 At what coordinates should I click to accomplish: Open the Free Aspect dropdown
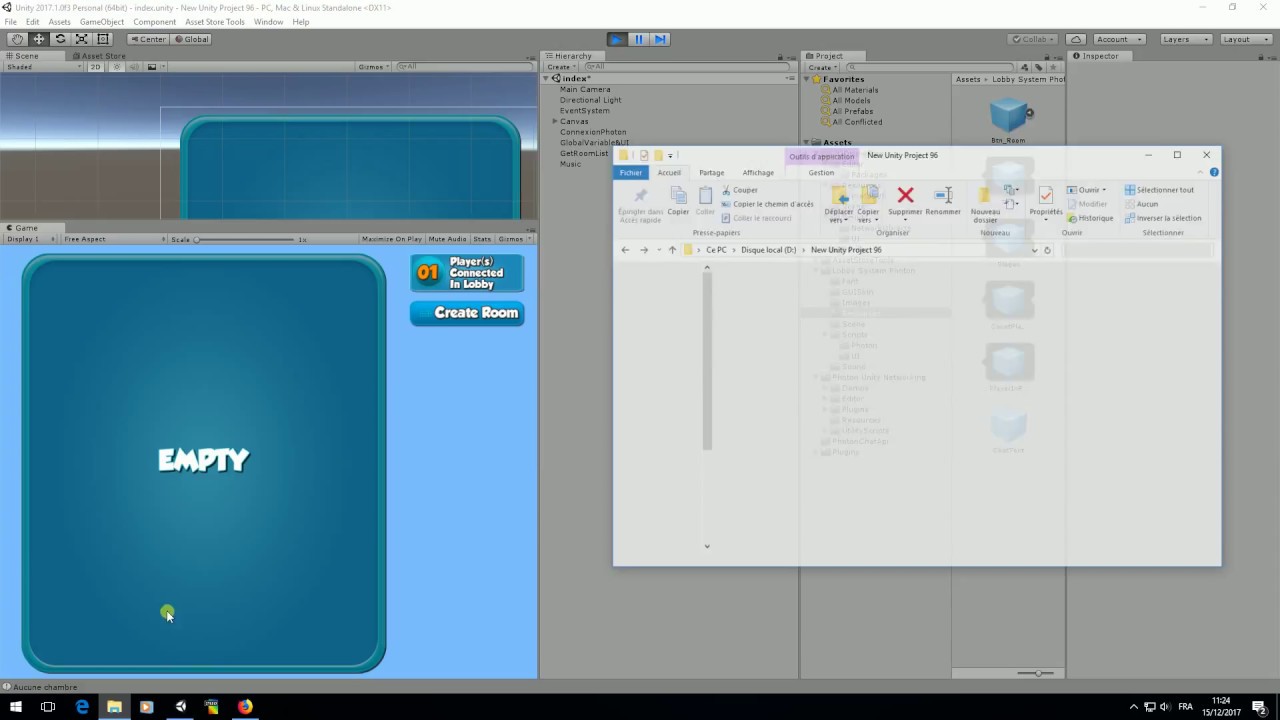click(x=114, y=239)
